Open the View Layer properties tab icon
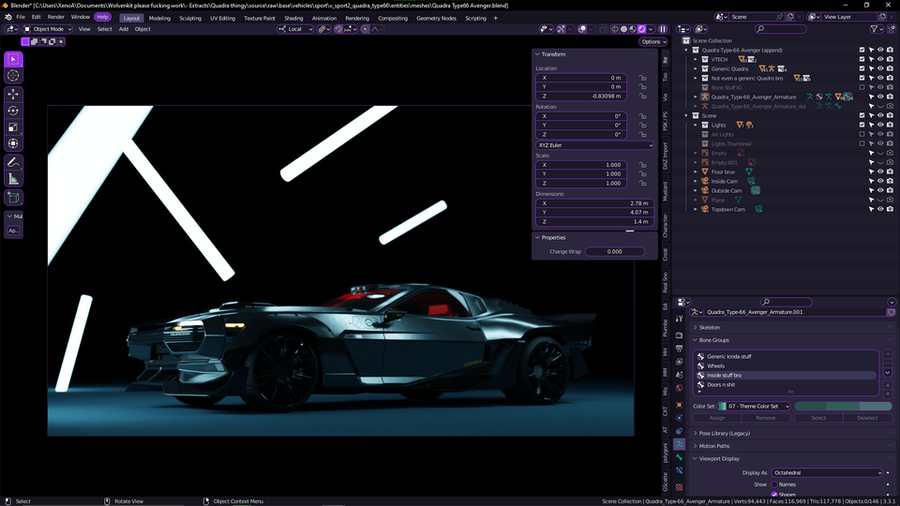900x506 pixels. point(680,361)
